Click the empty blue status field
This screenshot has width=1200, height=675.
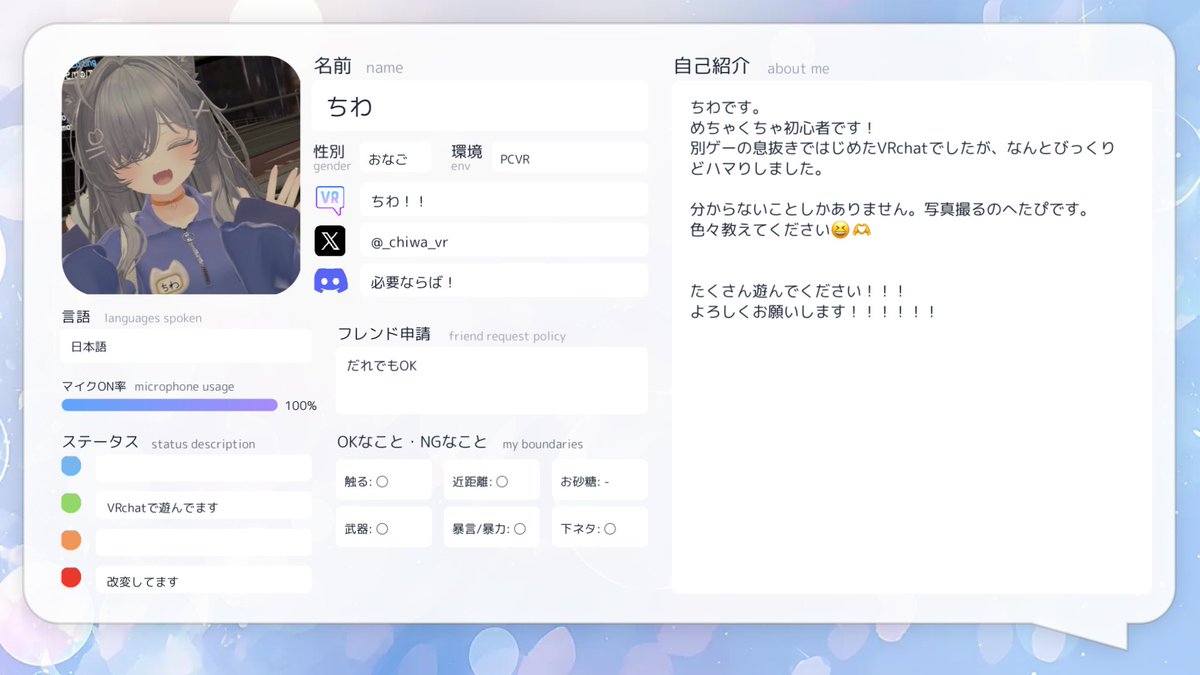204,468
